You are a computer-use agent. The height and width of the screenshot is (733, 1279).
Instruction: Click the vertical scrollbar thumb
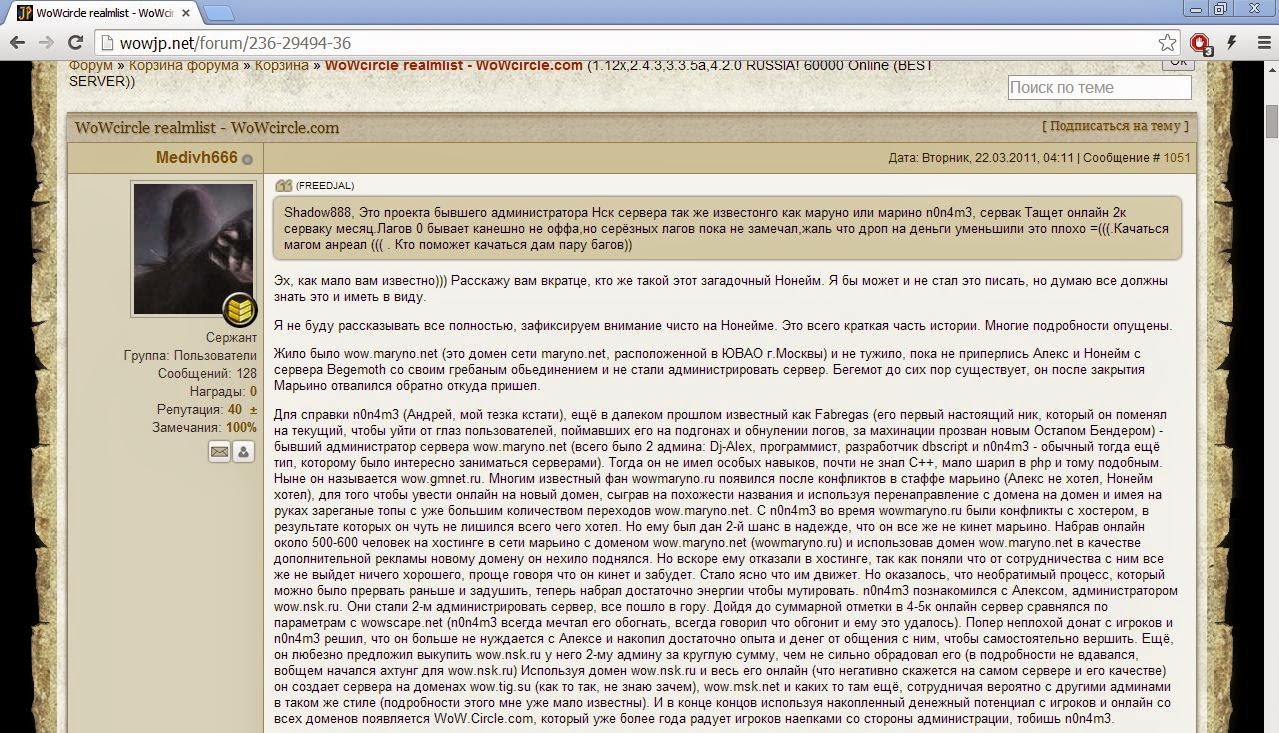click(1271, 122)
